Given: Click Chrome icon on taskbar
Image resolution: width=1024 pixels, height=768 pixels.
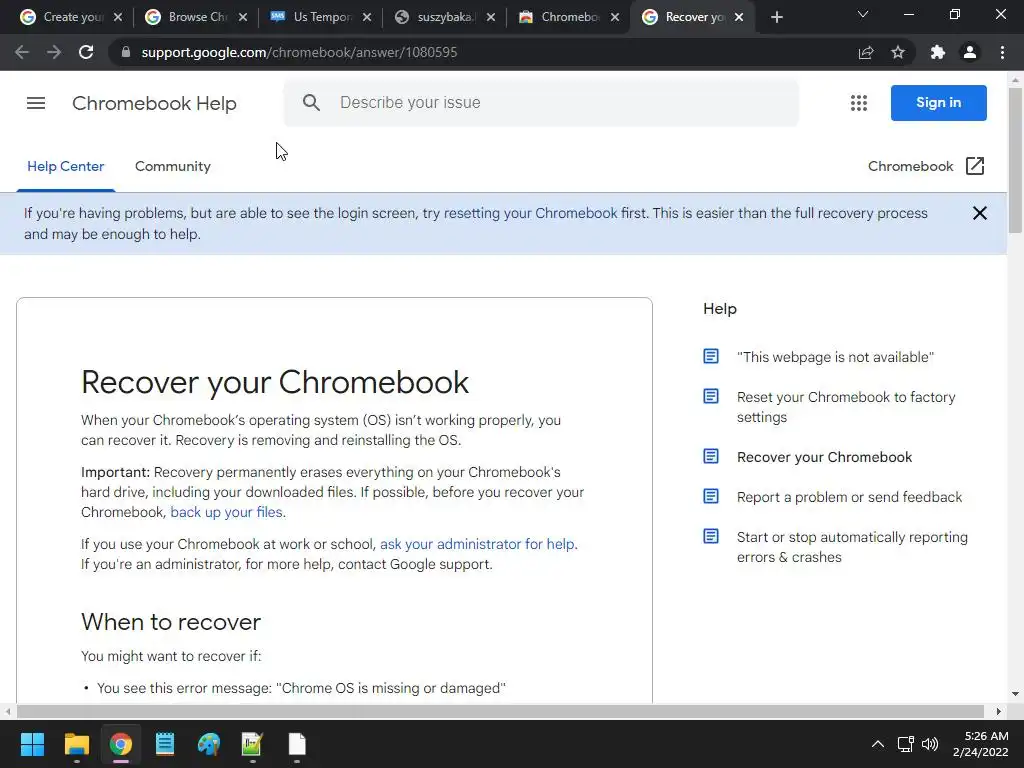Looking at the screenshot, I should tap(121, 744).
